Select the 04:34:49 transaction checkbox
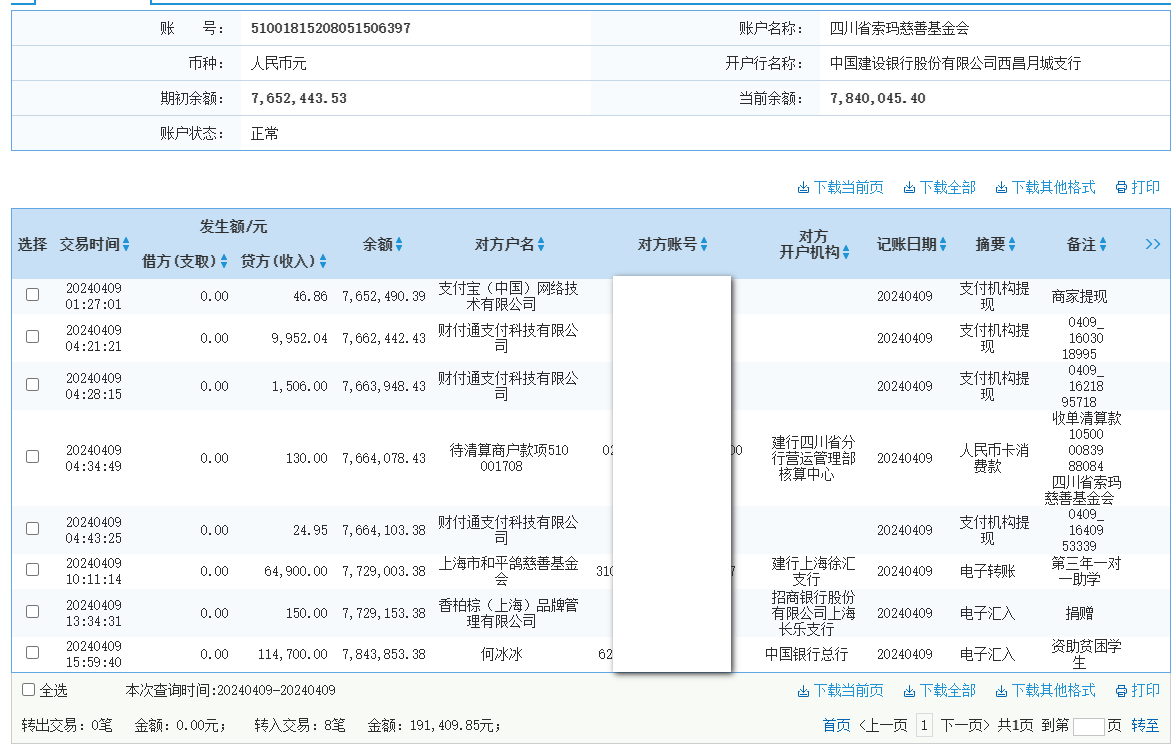Screen dimensions: 1175x745 pos(32,456)
